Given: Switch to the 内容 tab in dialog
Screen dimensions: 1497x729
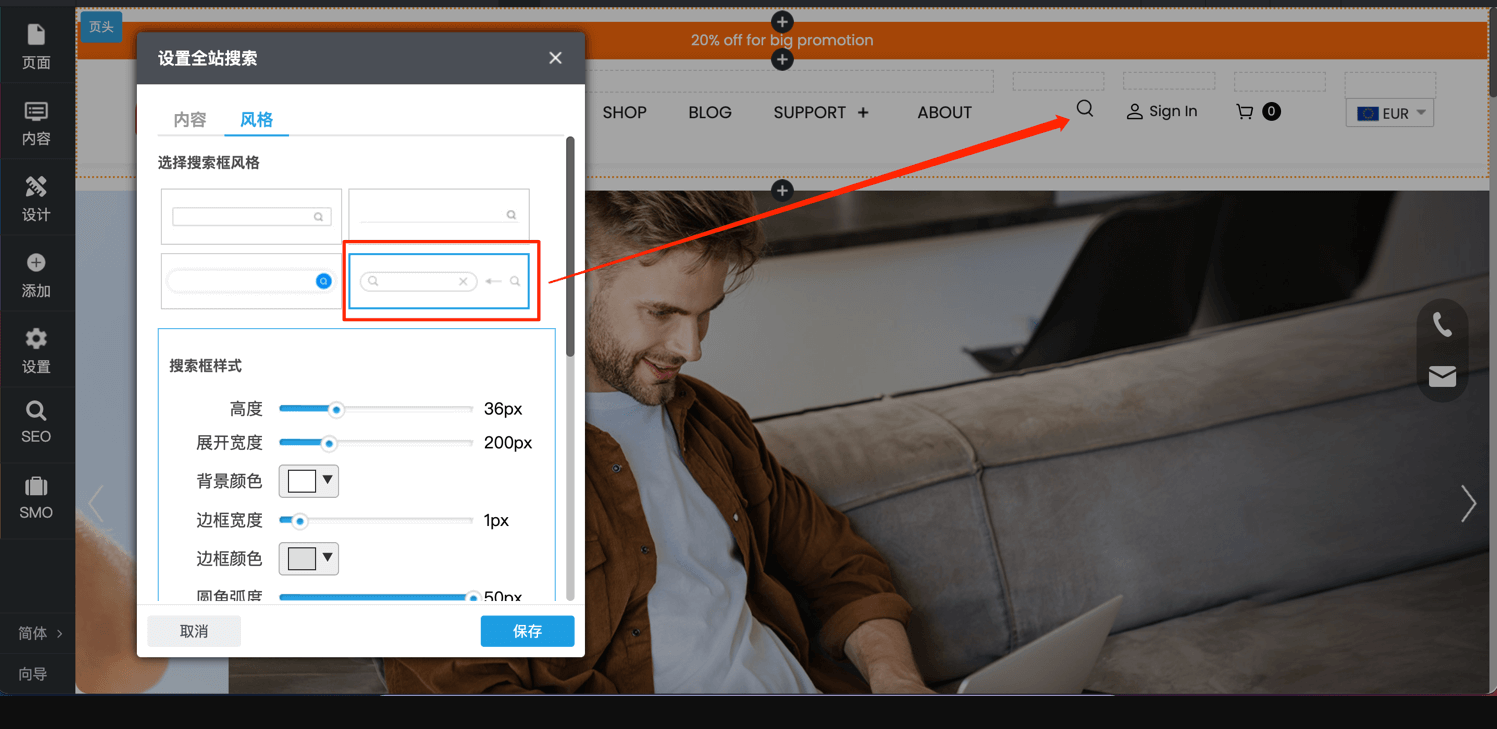Looking at the screenshot, I should pos(190,120).
